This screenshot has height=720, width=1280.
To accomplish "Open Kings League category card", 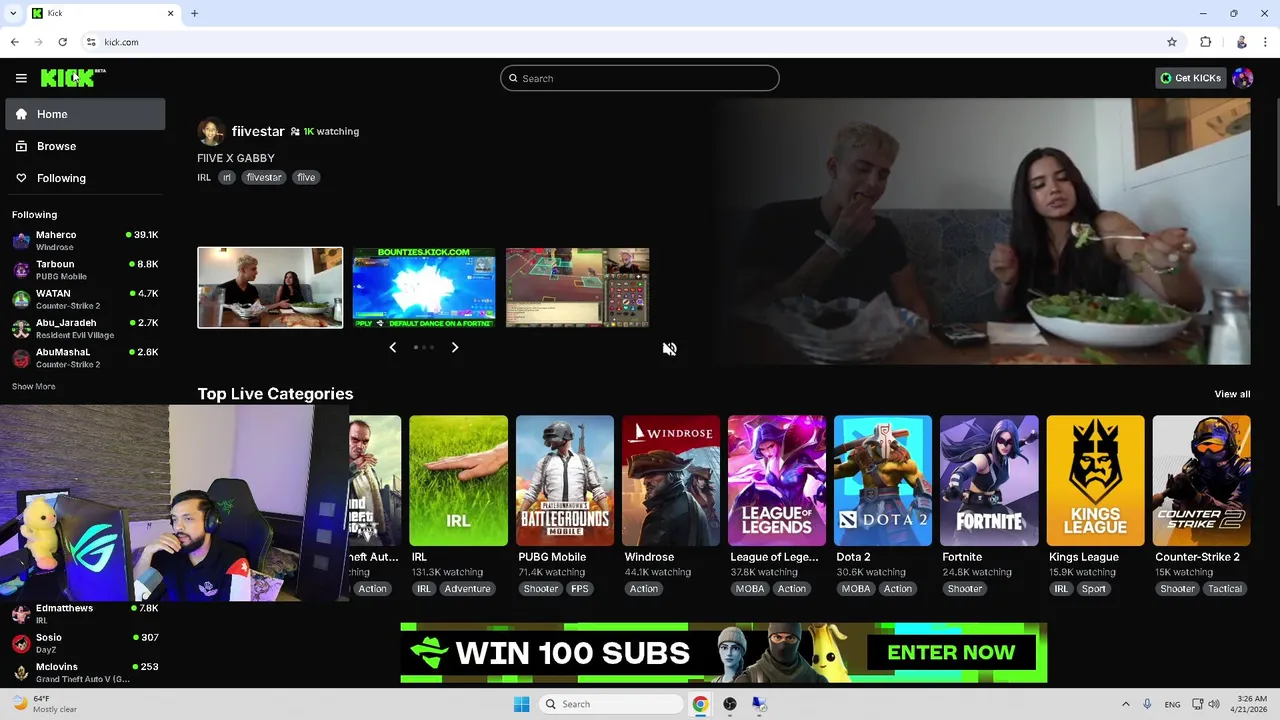I will point(1095,481).
